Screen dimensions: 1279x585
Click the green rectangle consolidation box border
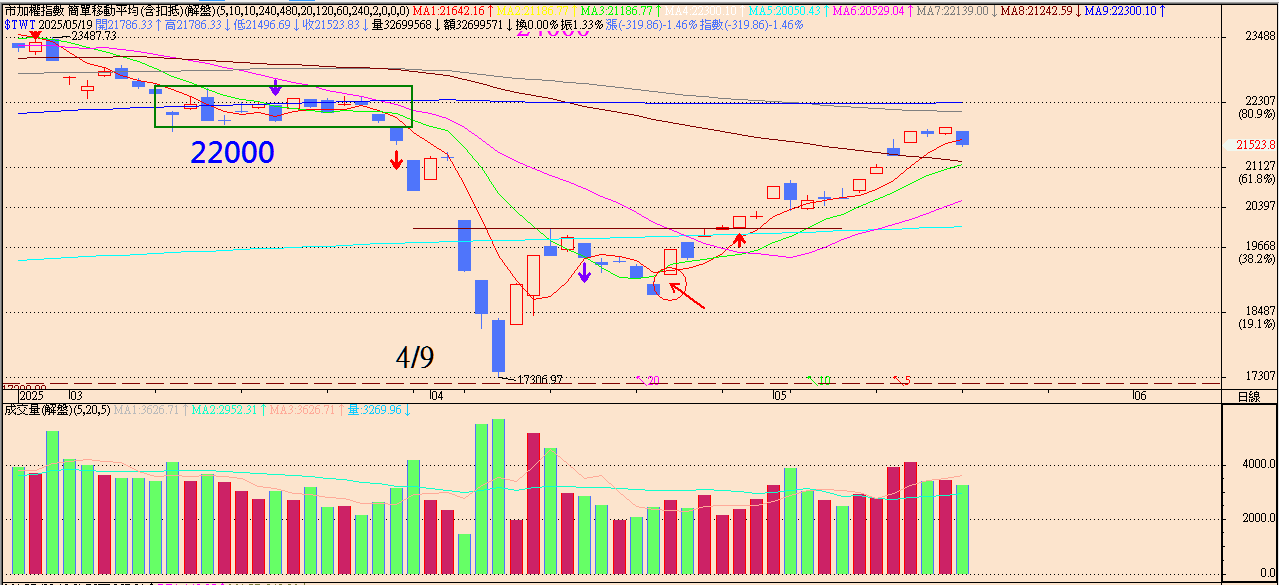pos(283,87)
